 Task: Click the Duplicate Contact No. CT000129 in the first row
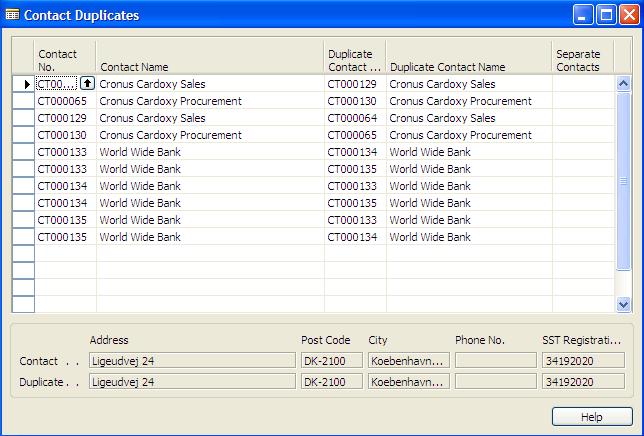pyautogui.click(x=355, y=84)
